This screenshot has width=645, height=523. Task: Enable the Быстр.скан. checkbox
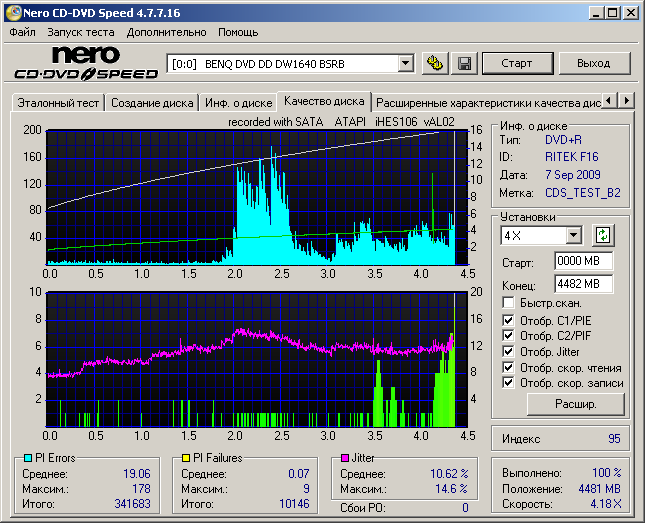pyautogui.click(x=508, y=302)
